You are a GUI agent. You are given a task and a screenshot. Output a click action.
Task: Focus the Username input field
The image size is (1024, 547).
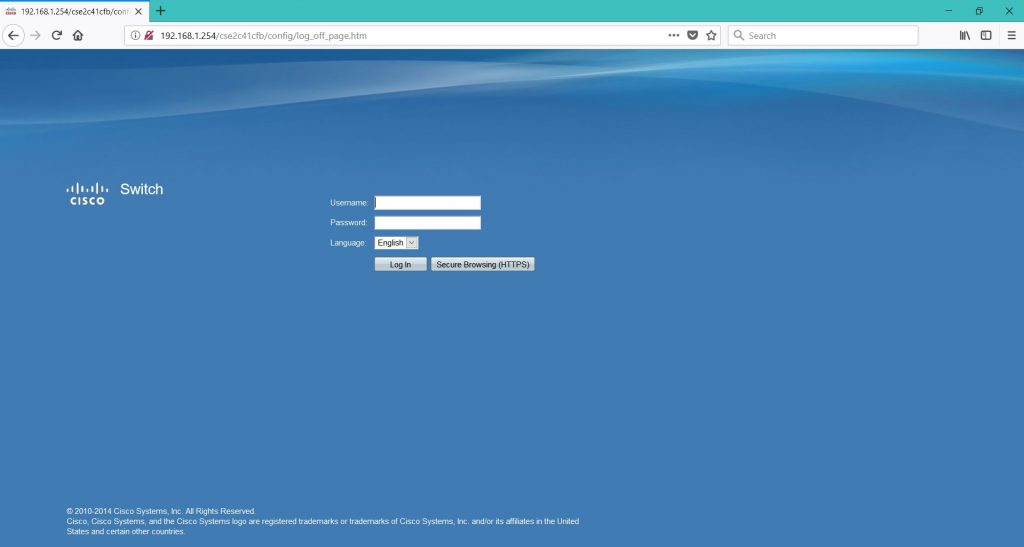428,203
